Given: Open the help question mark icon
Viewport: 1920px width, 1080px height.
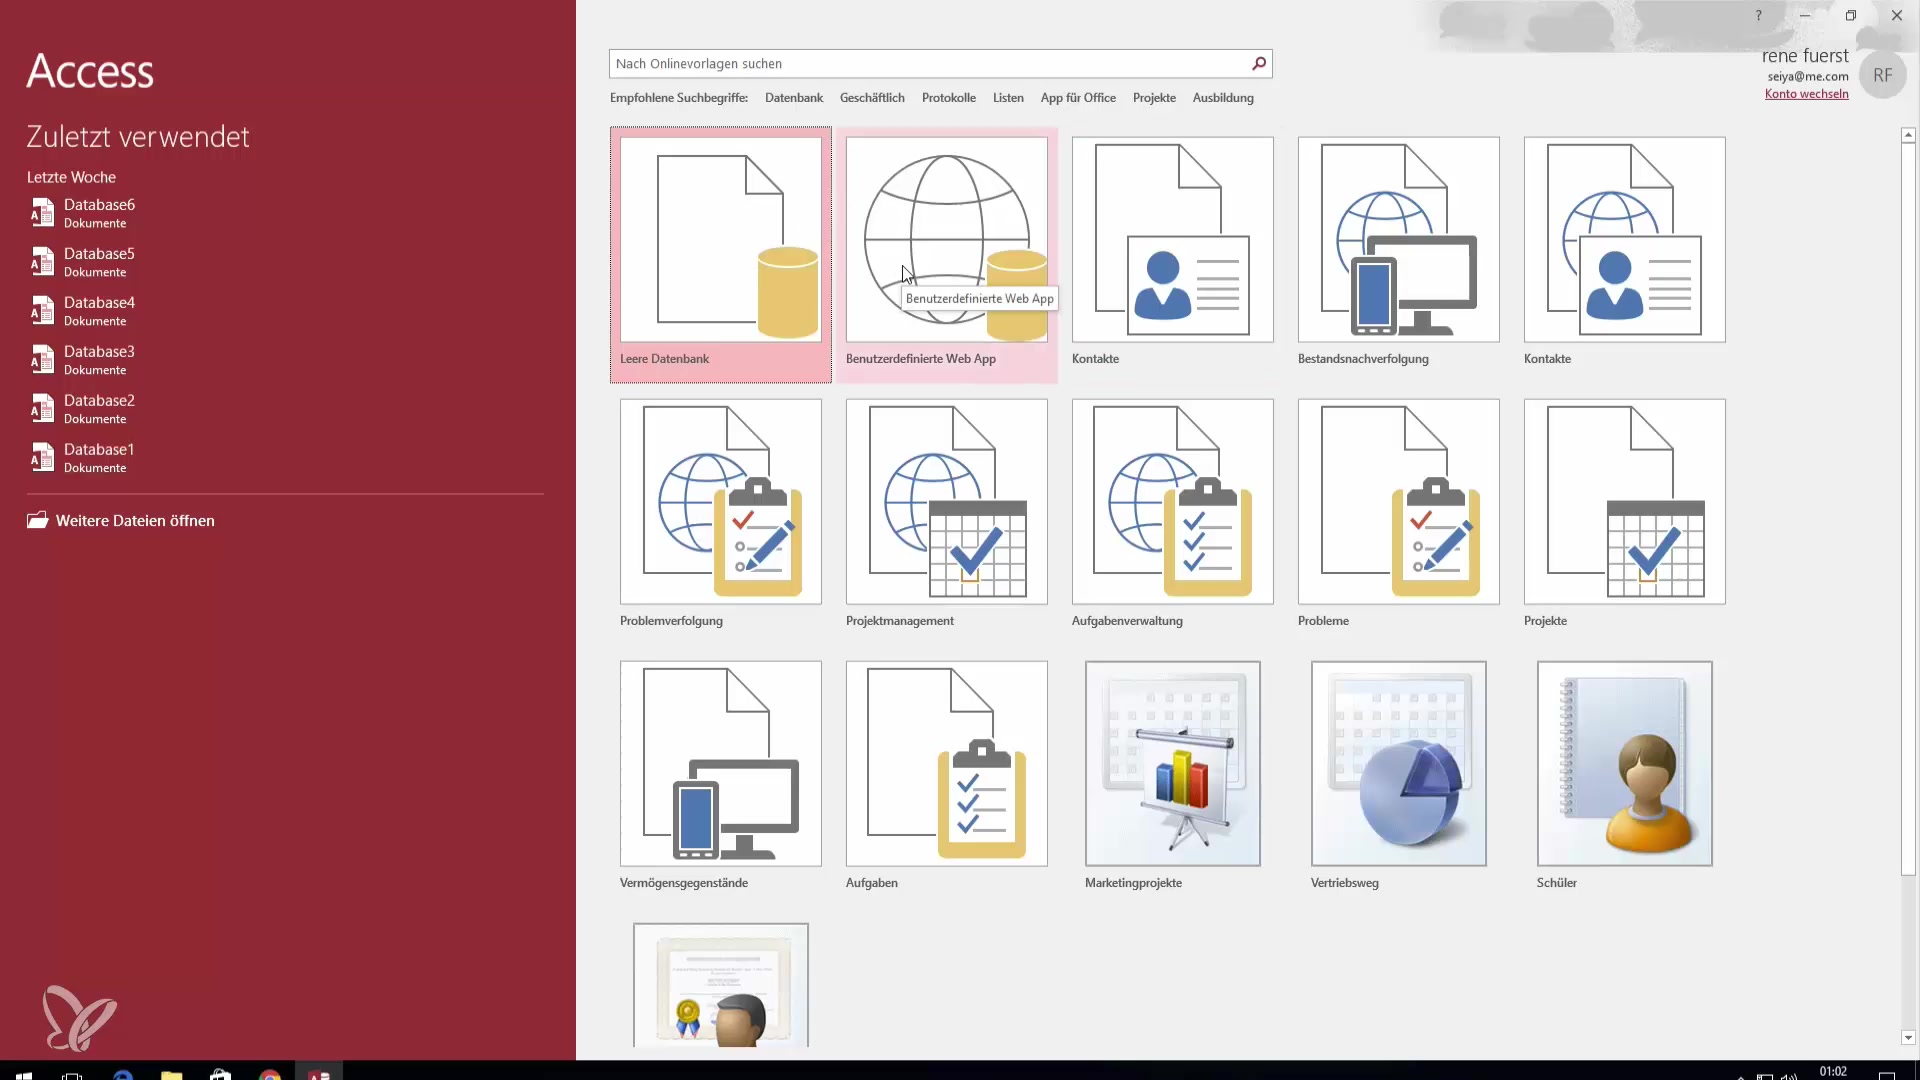Looking at the screenshot, I should coord(1758,15).
